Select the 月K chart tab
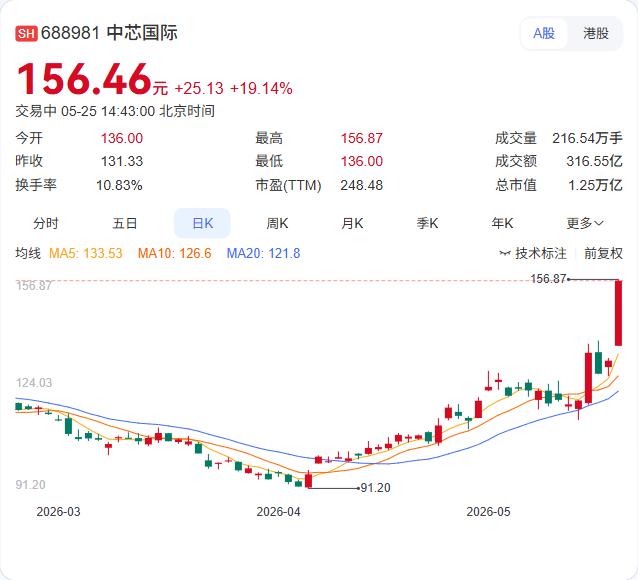The width and height of the screenshot is (638, 580). (352, 223)
